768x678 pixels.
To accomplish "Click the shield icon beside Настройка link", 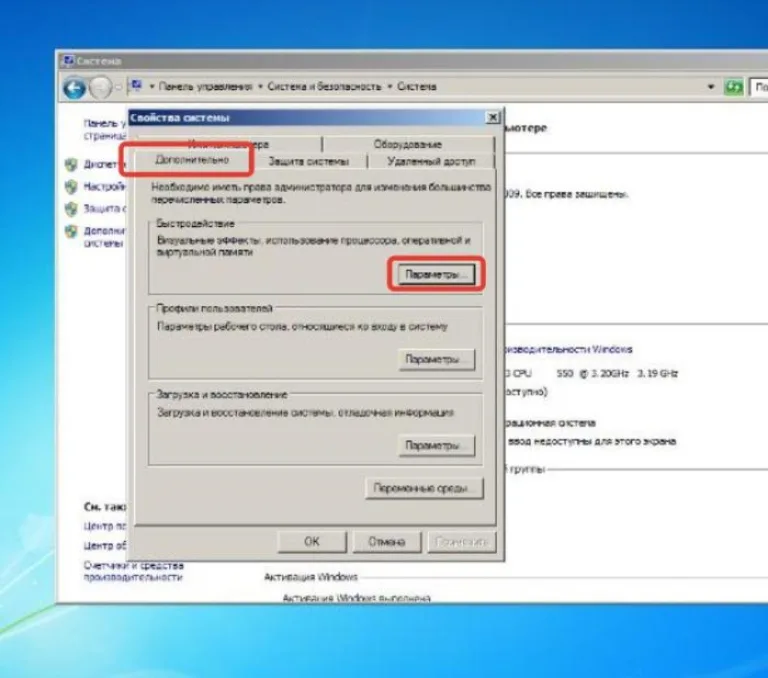I will [x=72, y=187].
